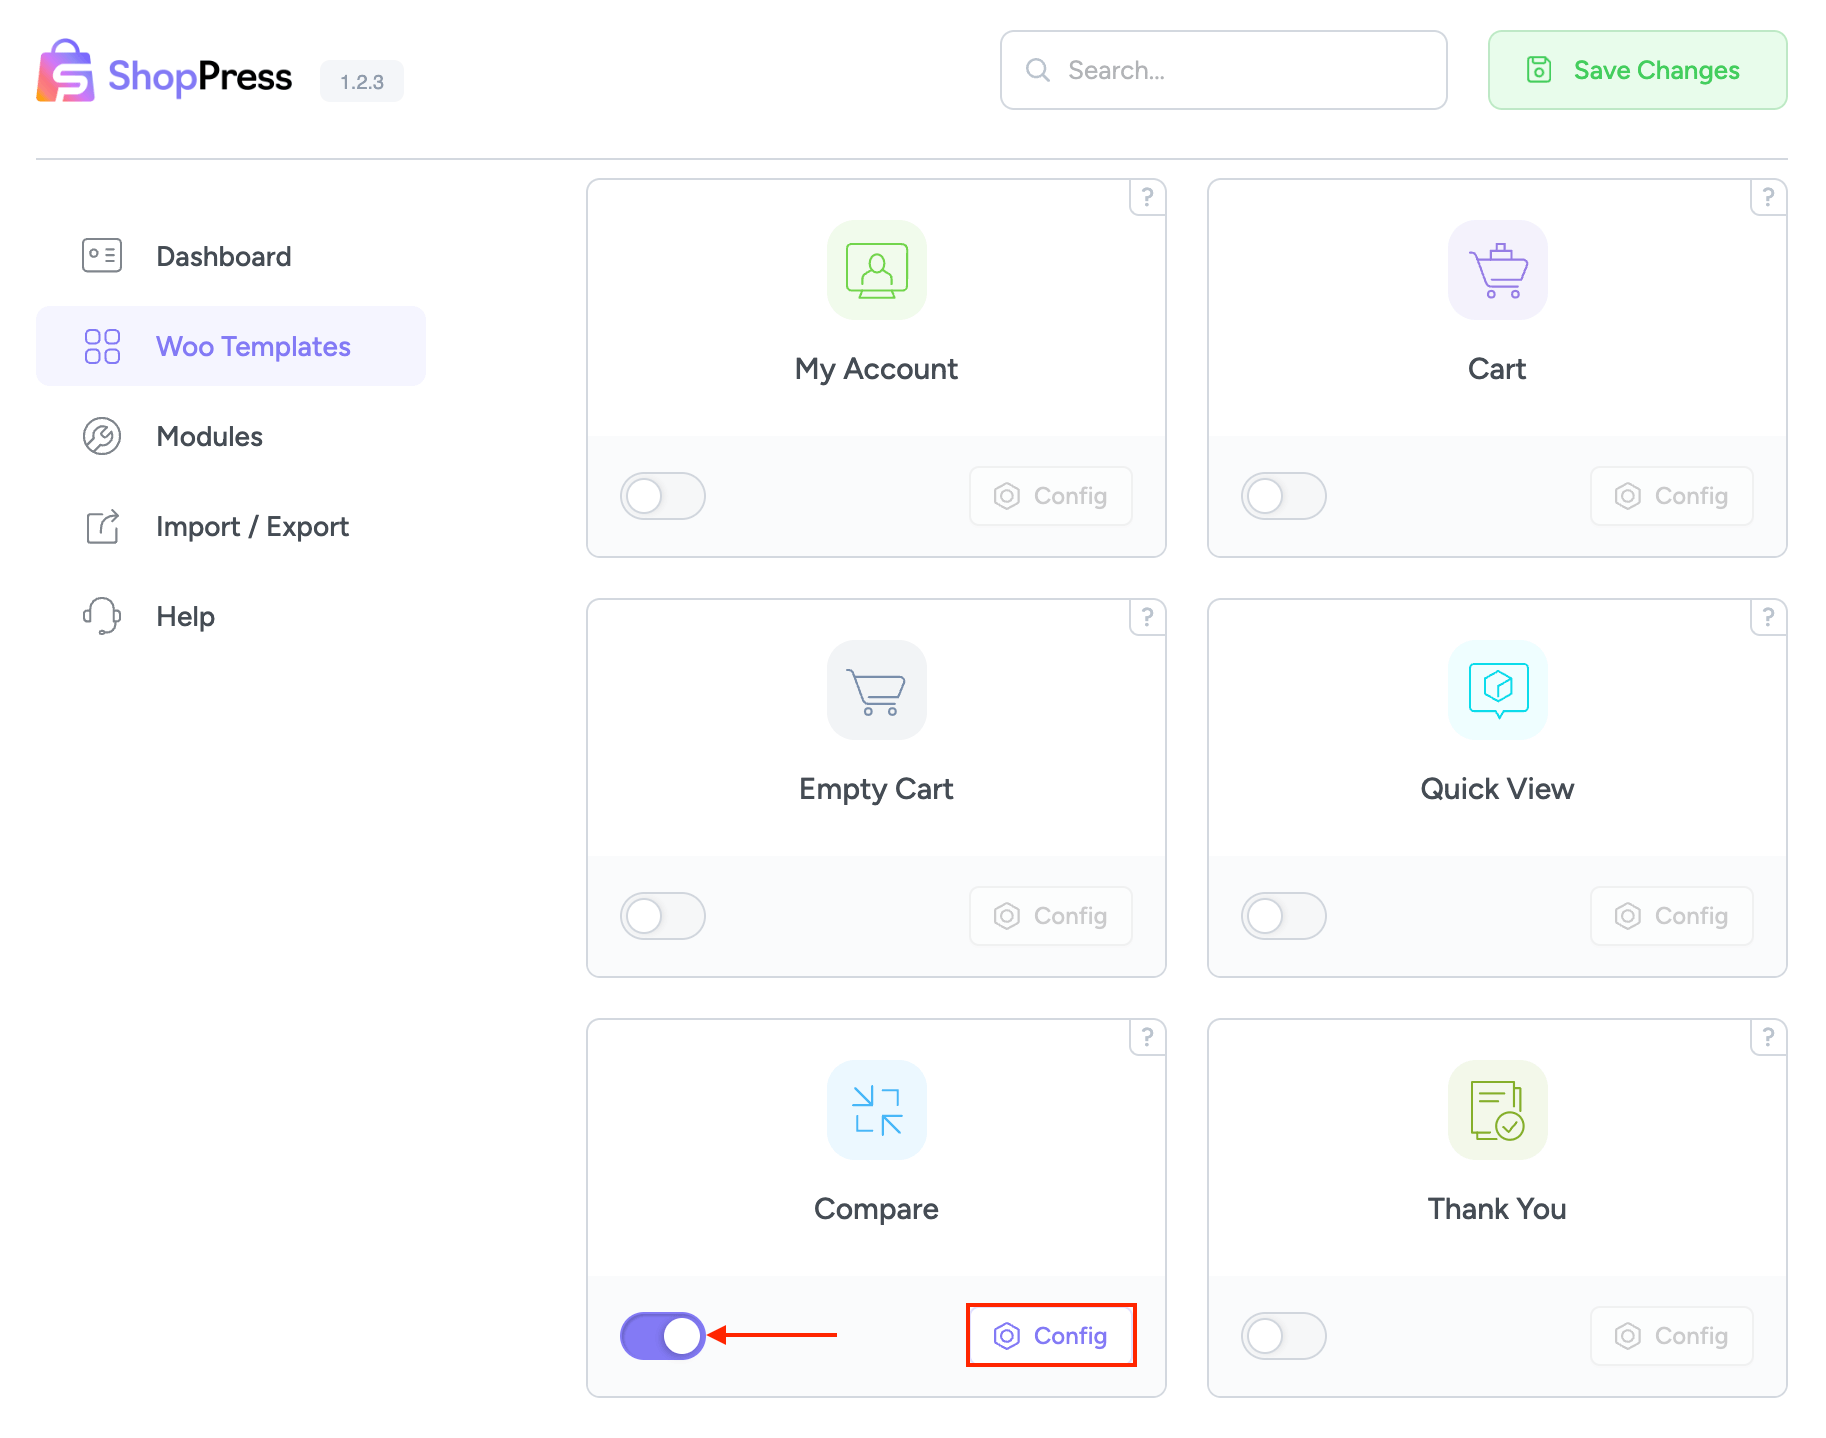Click the search magnifier icon

click(1037, 70)
